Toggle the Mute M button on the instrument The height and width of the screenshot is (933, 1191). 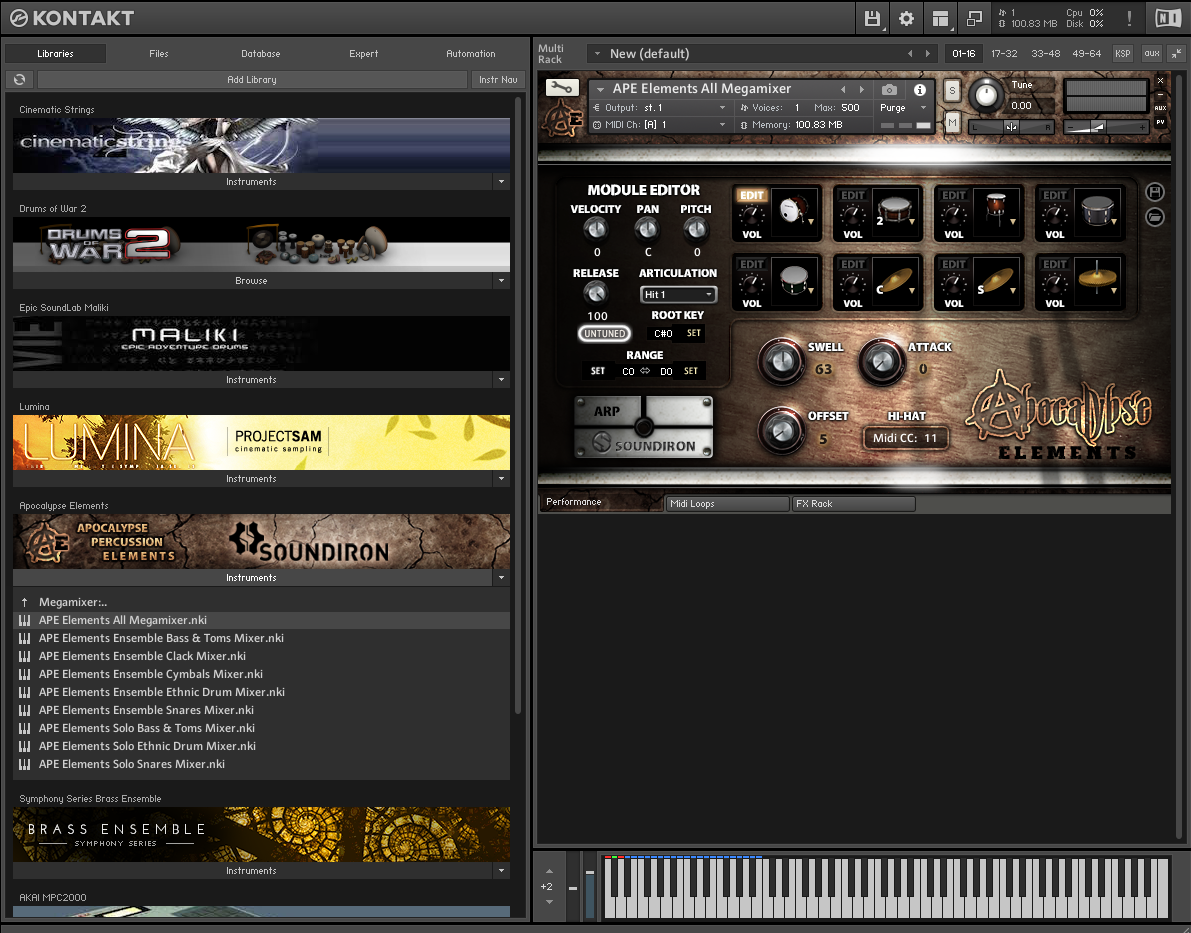952,122
